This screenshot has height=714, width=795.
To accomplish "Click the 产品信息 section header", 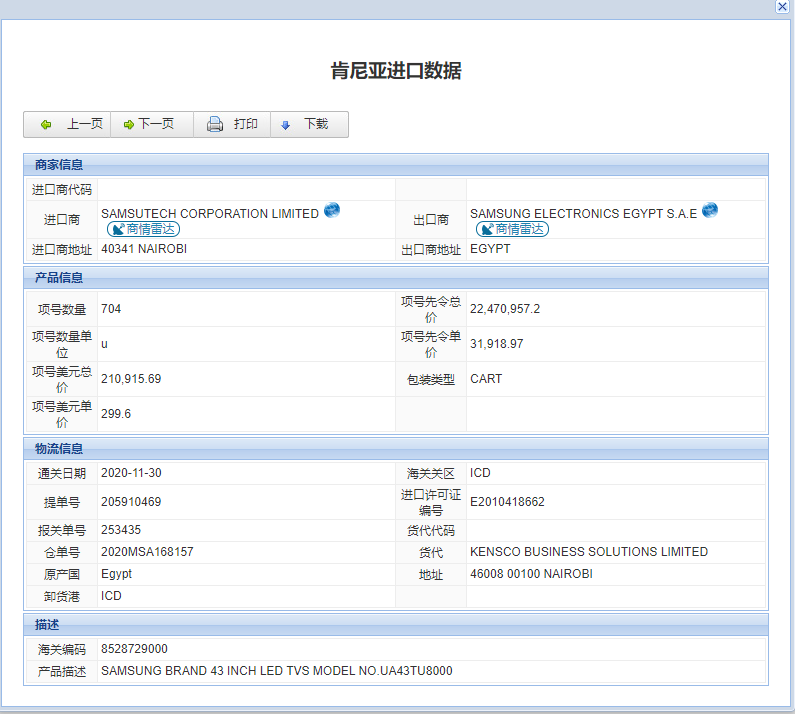I will tap(59, 277).
